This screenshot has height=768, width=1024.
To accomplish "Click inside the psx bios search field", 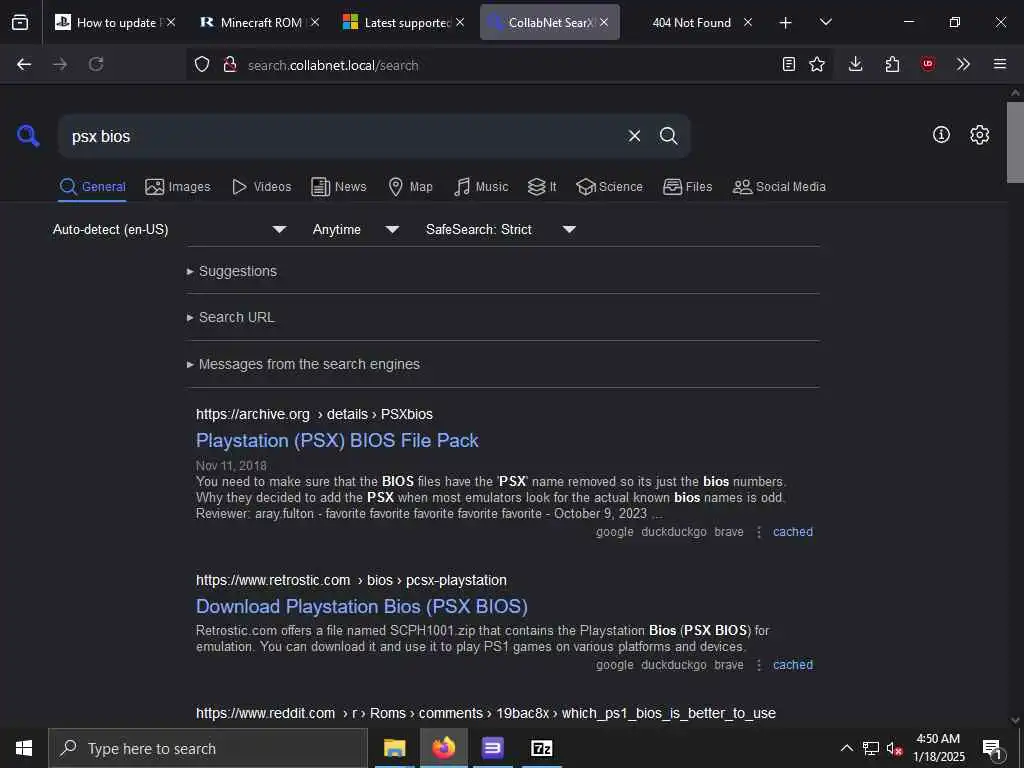I will point(340,136).
